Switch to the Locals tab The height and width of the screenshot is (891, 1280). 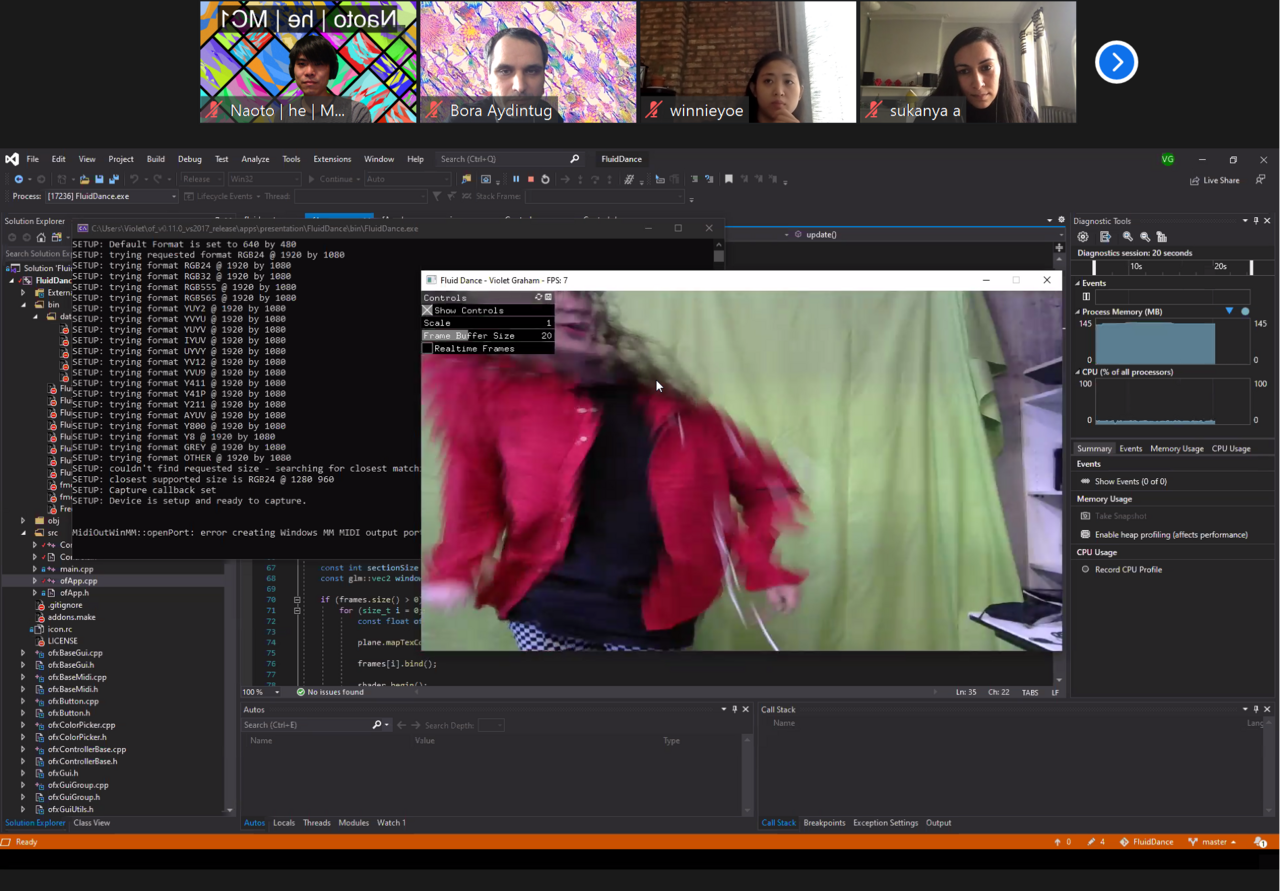click(x=284, y=823)
